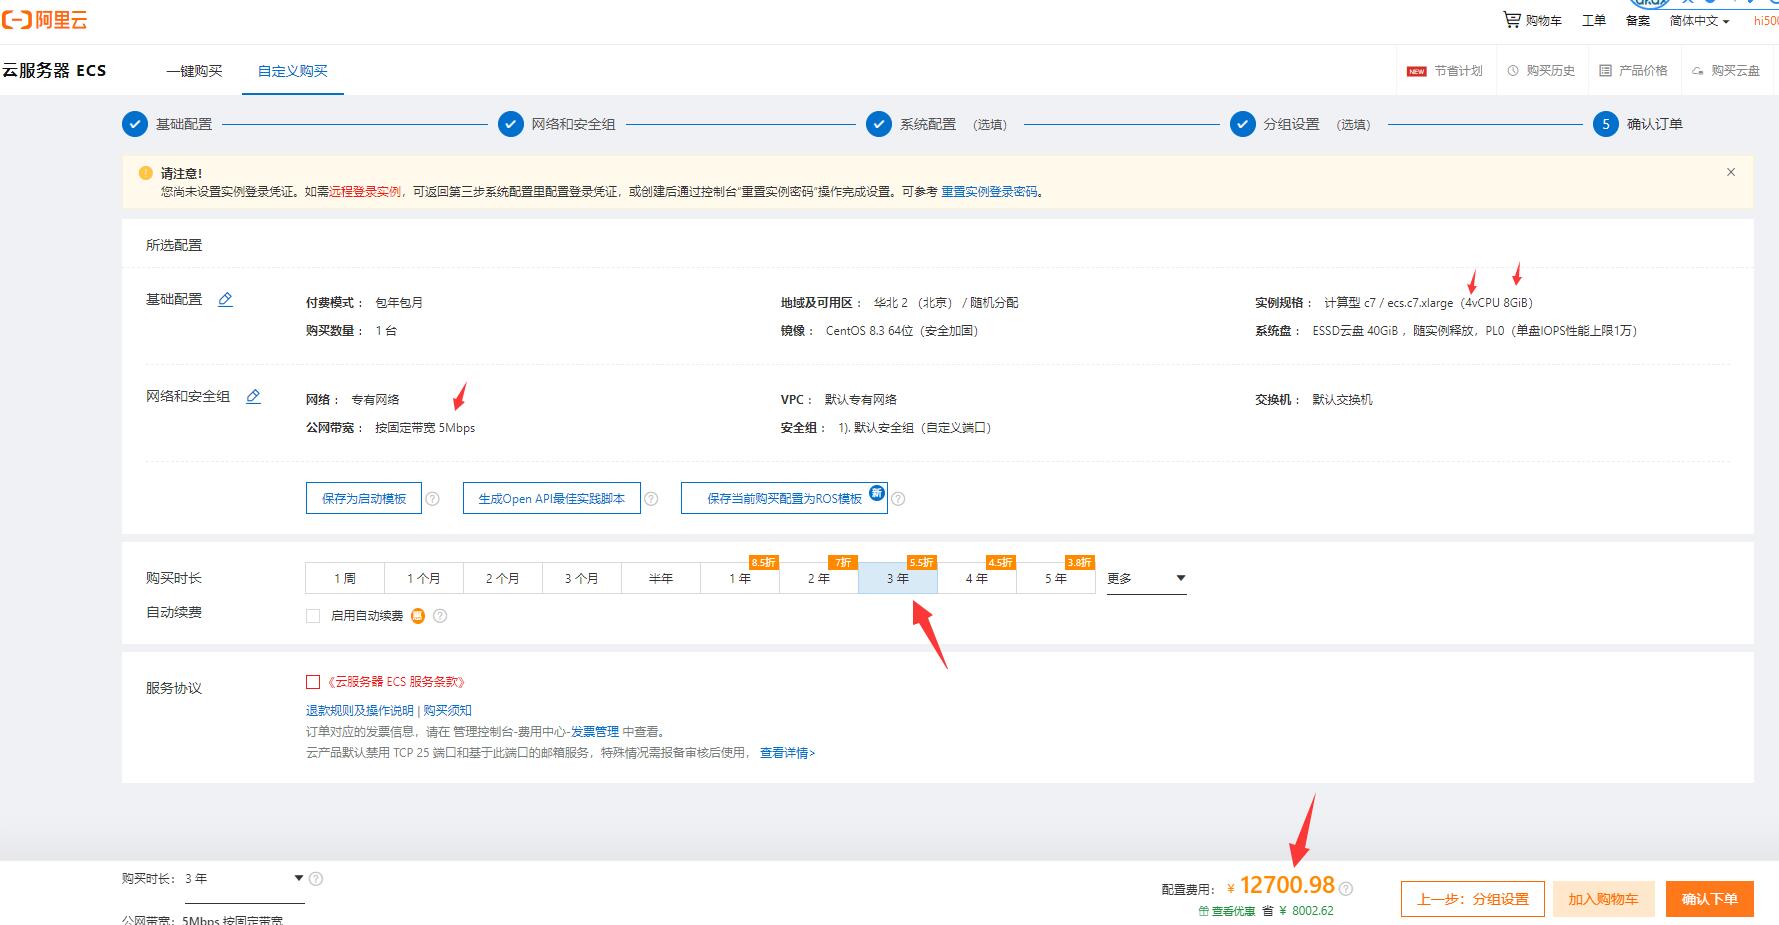Click the 保存为启动模板 button
The image size is (1779, 925).
pos(364,498)
